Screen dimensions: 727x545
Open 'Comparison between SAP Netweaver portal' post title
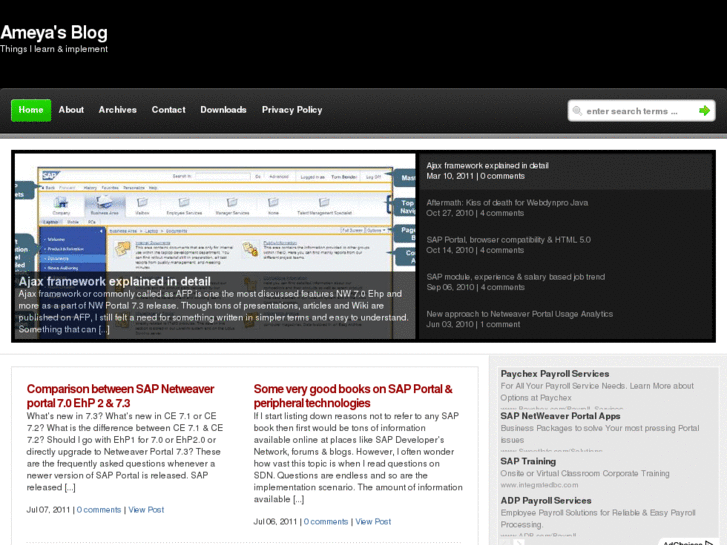[120, 396]
